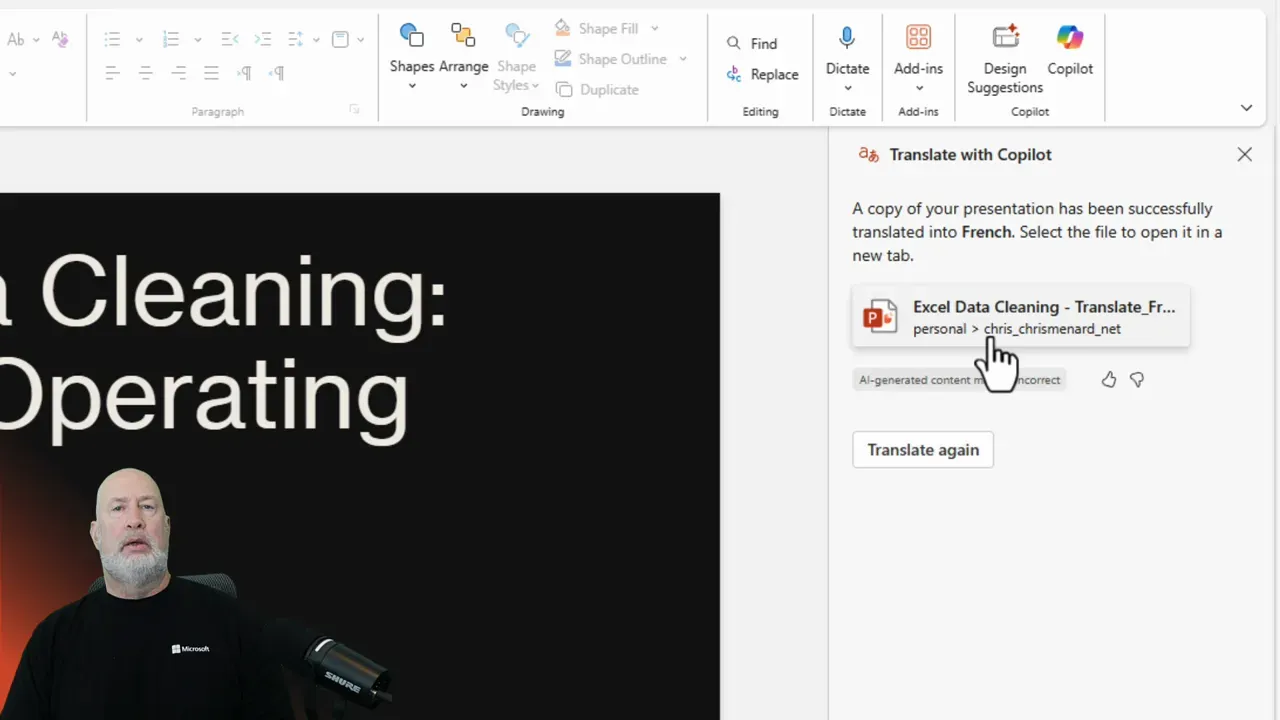Click the Translate again button
1280x720 pixels.
point(922,449)
